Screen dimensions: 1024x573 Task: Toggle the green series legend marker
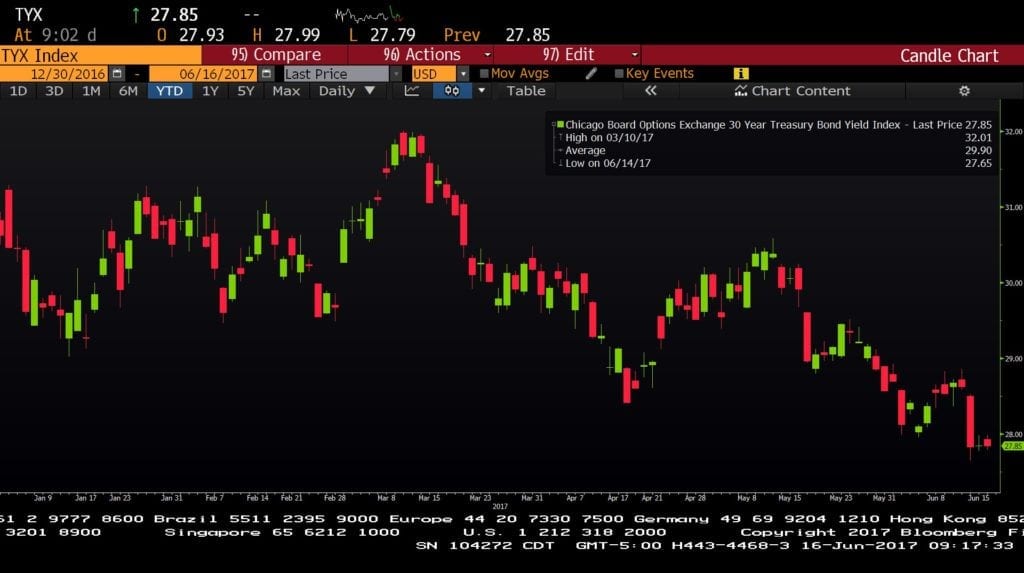pyautogui.click(x=560, y=124)
